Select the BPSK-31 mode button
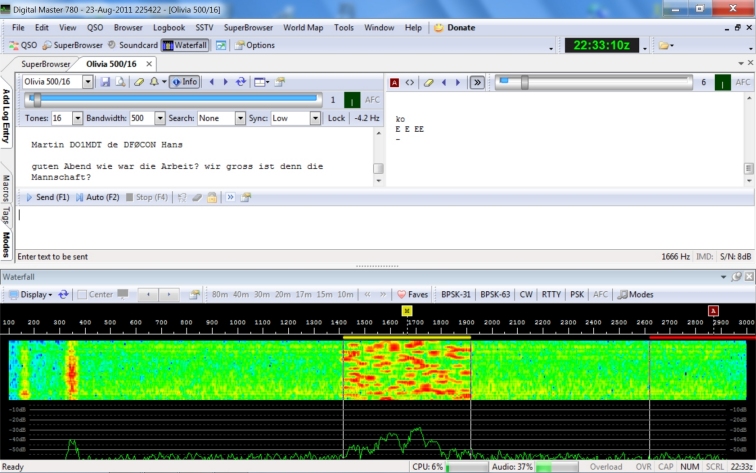This screenshot has width=756, height=473. (454, 295)
